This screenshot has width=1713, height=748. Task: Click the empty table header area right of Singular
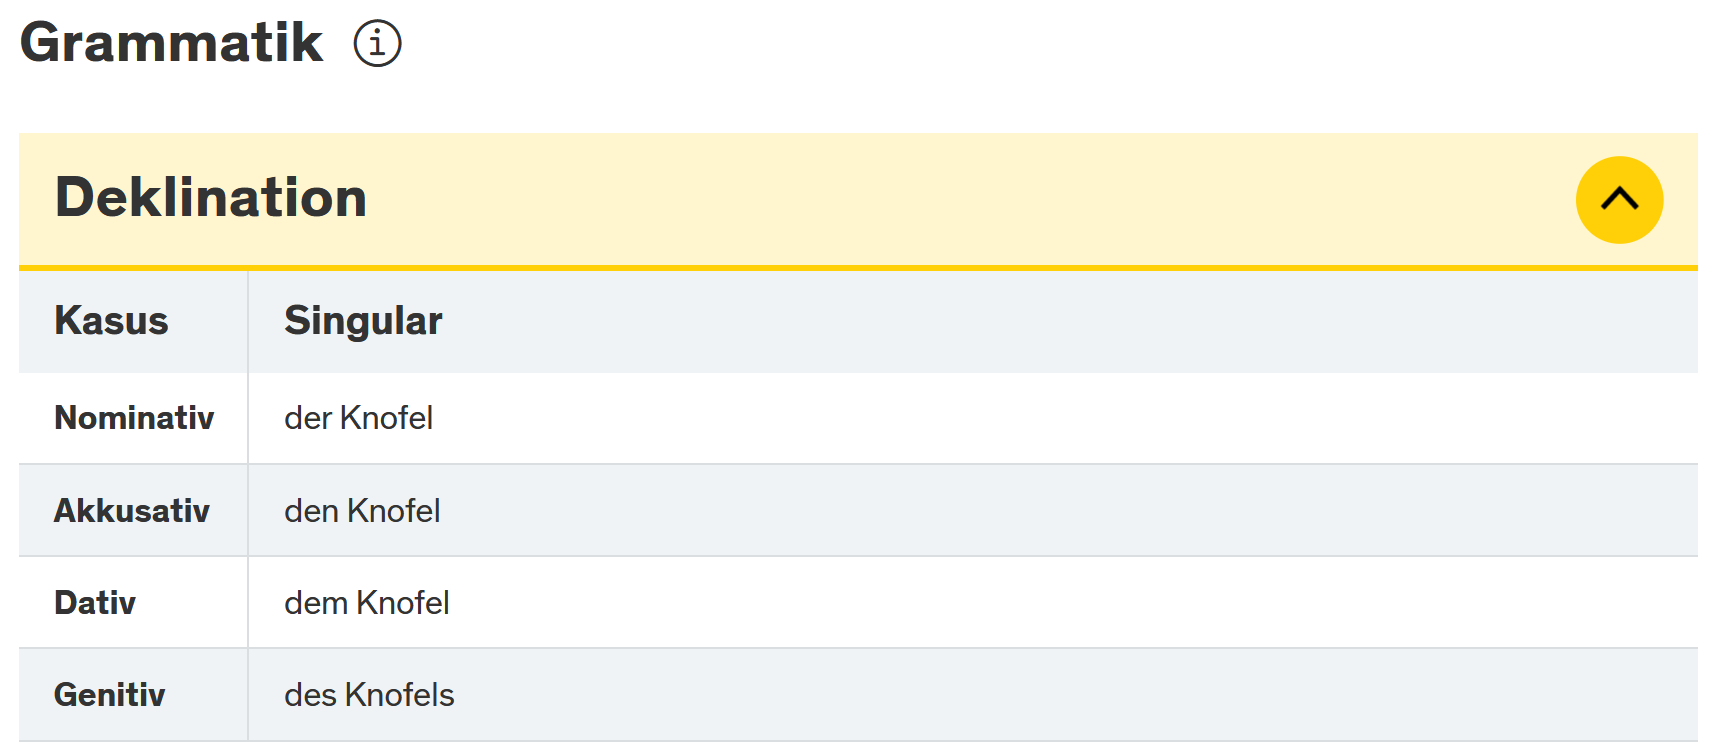(1070, 321)
